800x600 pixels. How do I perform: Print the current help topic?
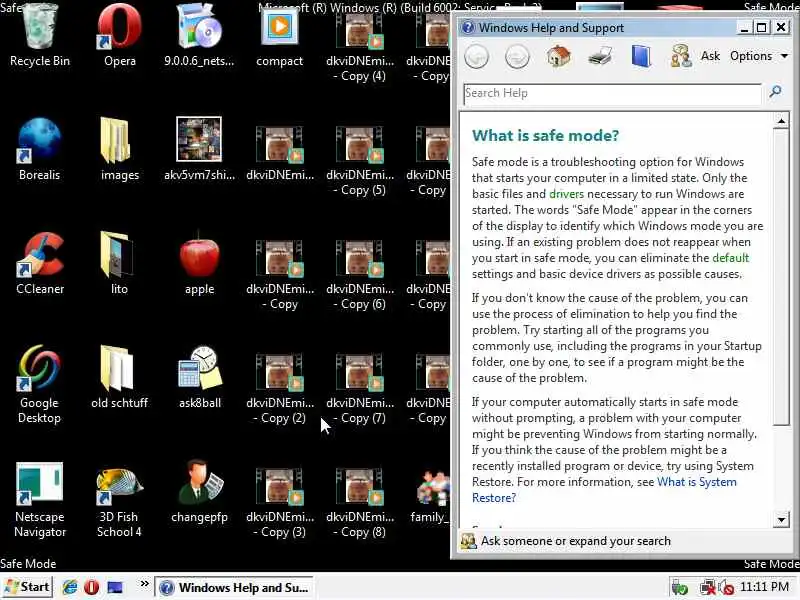[600, 56]
